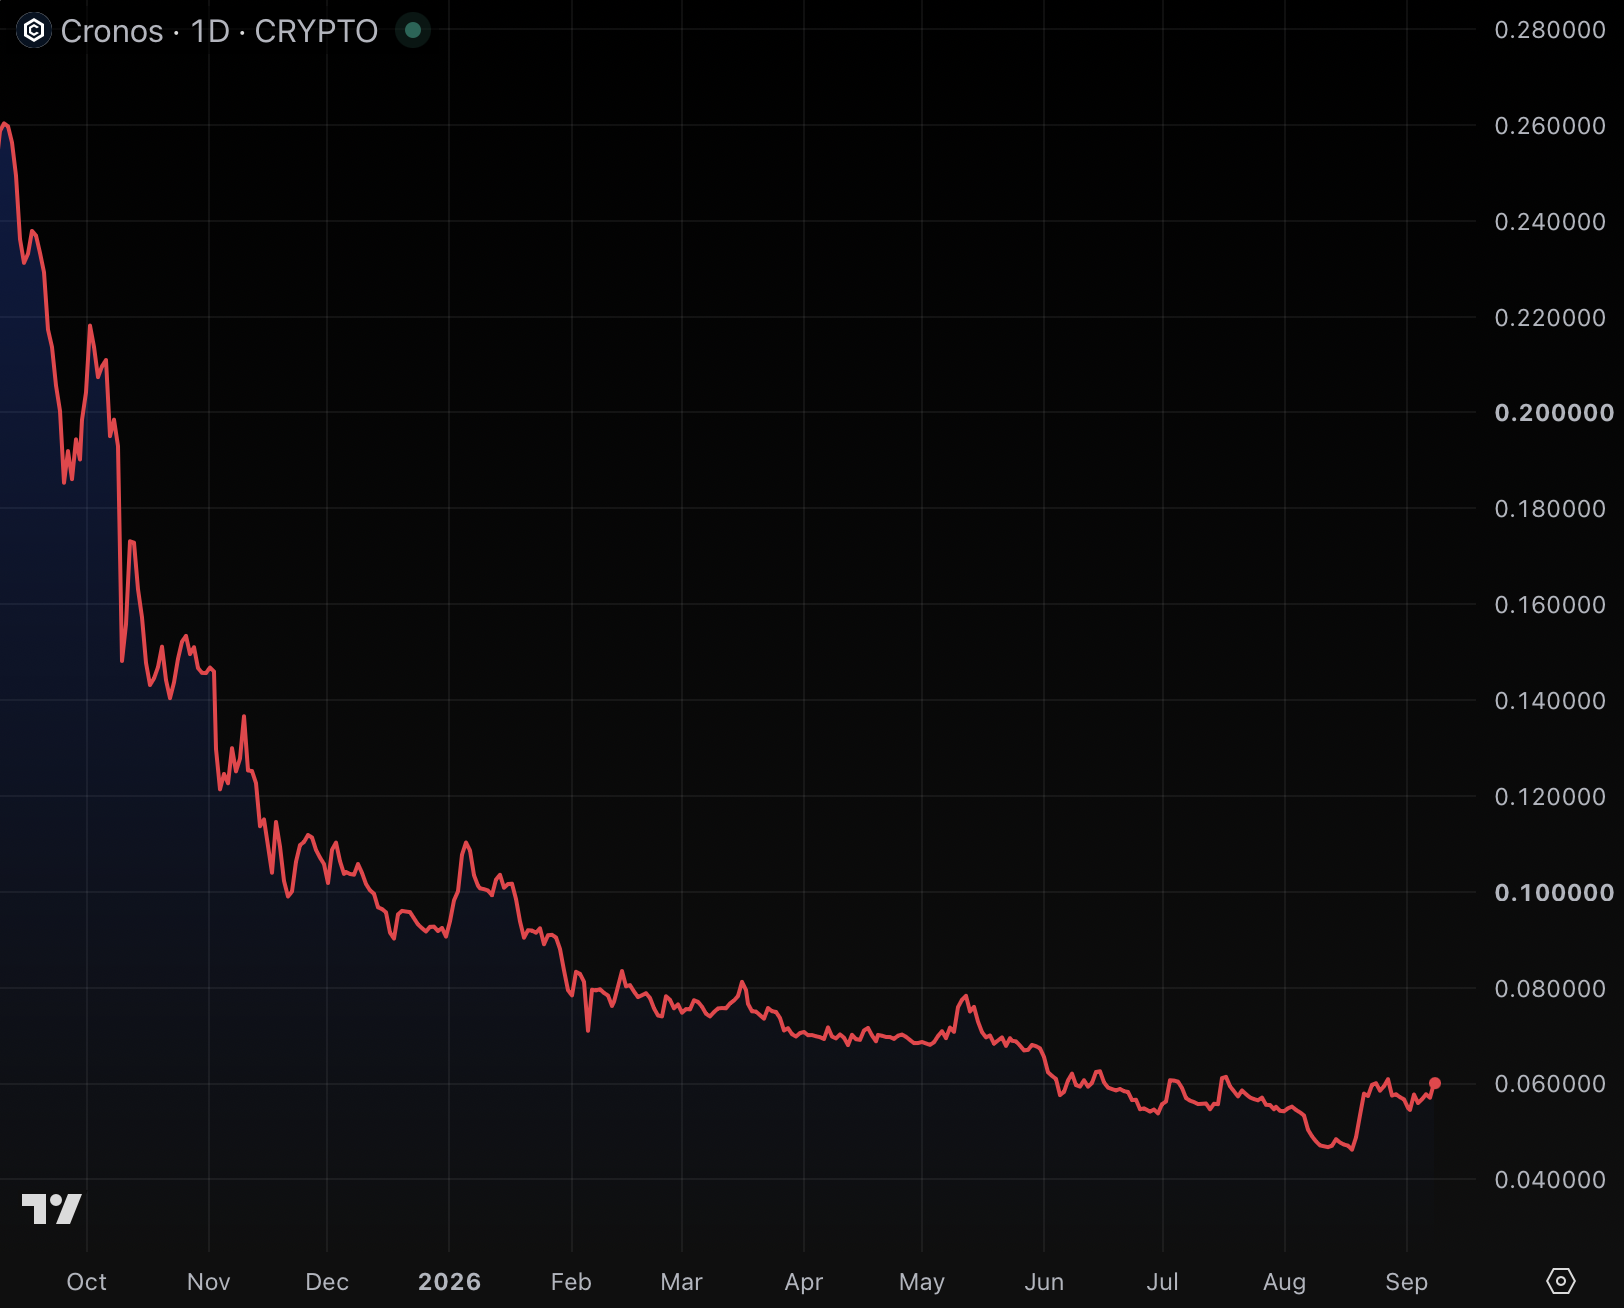Viewport: 1624px width, 1308px height.
Task: Click the Sep time axis label
Action: coord(1407,1282)
